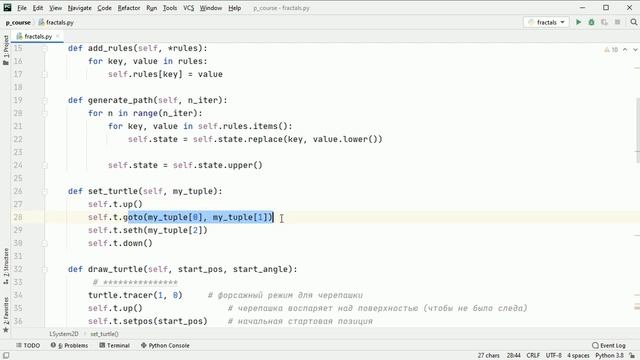Open the Terminal tool window

coord(114,345)
